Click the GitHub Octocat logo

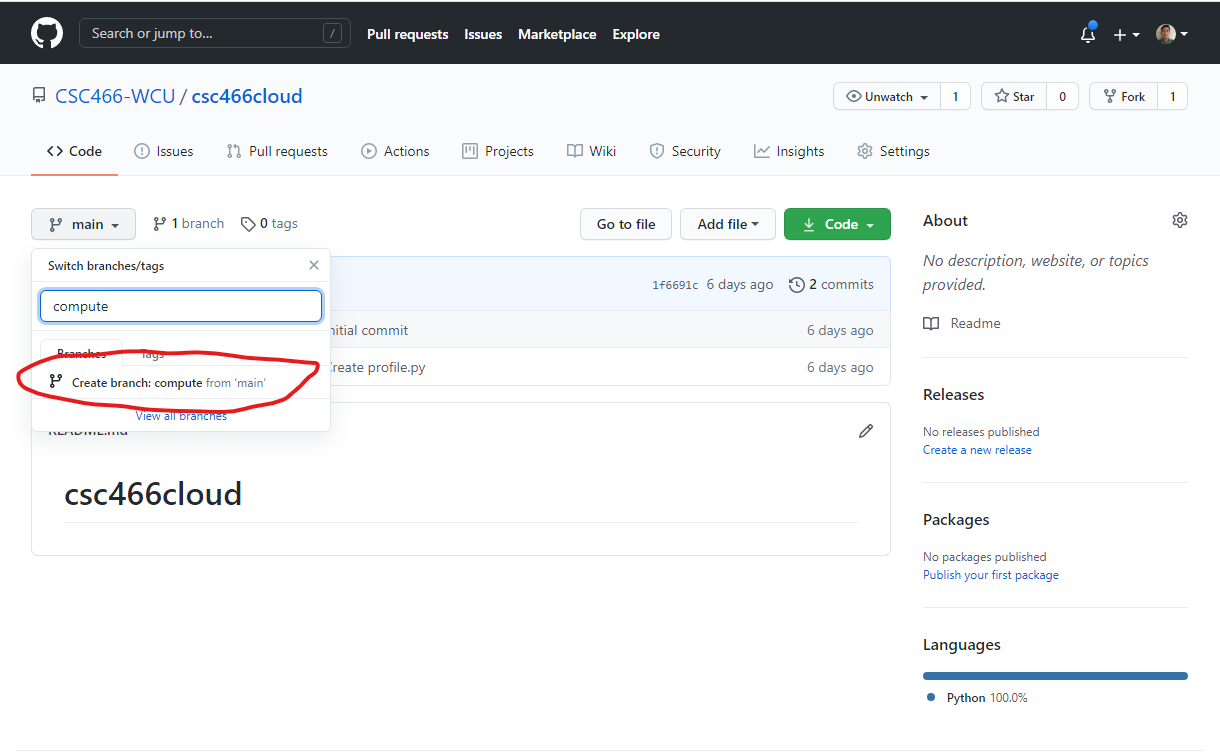47,33
